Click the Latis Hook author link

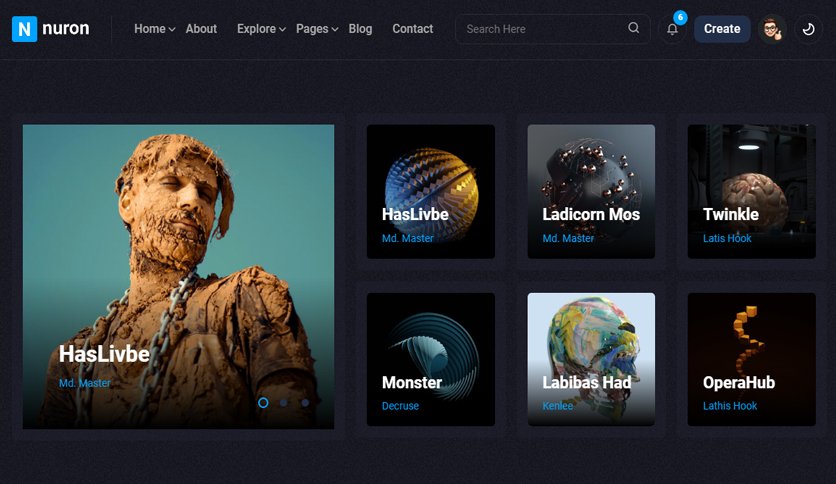727,238
